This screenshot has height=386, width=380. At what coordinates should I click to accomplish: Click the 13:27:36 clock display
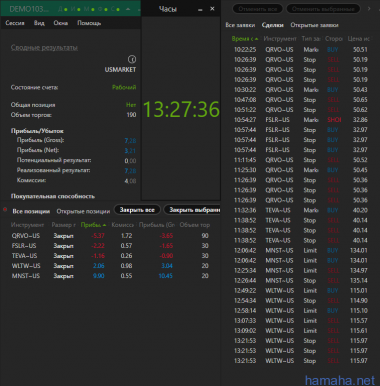(181, 109)
